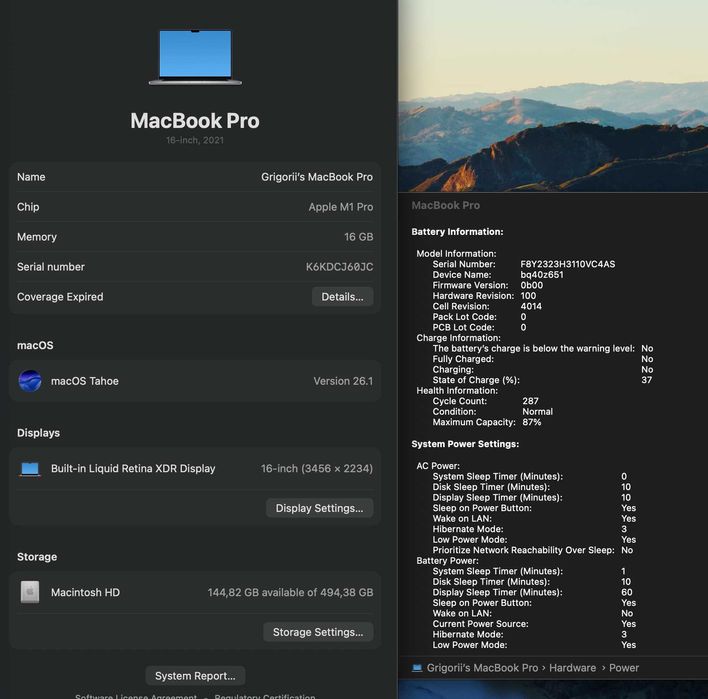The height and width of the screenshot is (699, 708).
Task: Select Hardware in the path bar
Action: pos(573,668)
